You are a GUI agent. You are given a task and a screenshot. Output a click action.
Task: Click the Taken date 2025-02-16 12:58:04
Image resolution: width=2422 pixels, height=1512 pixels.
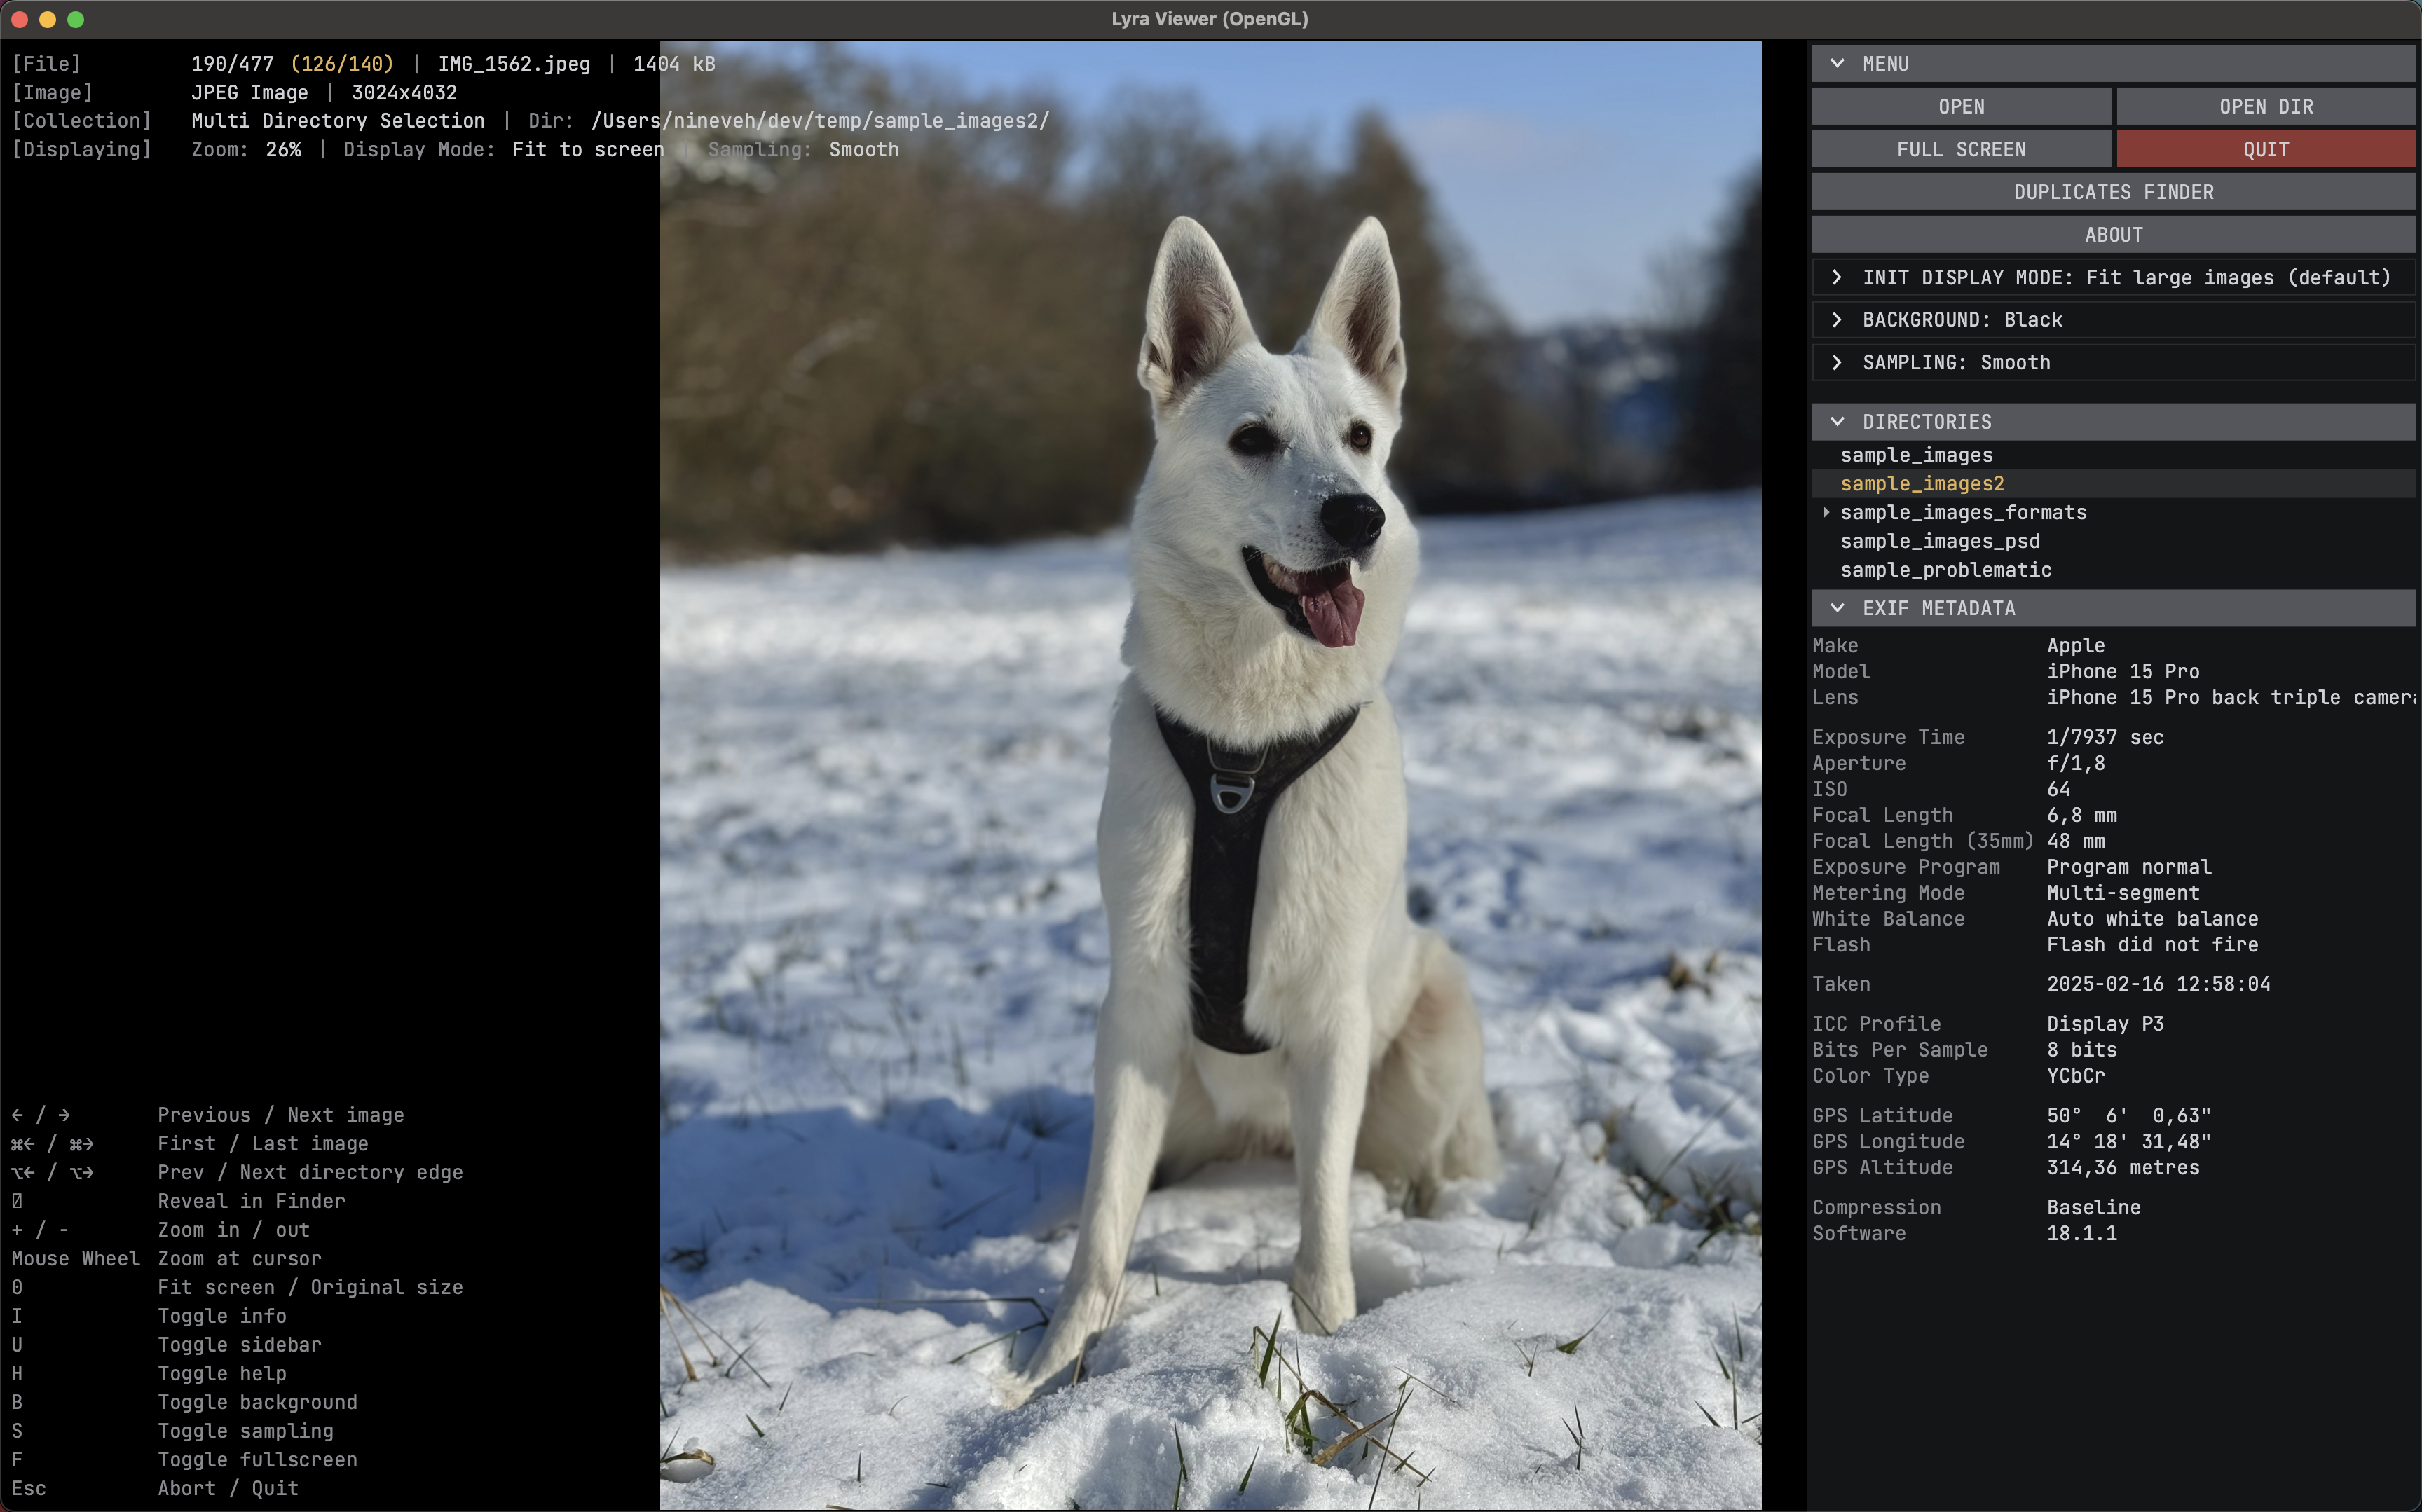[x=2158, y=984]
